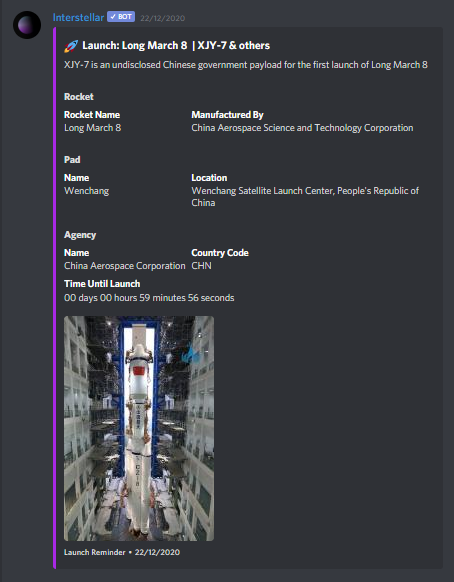The image size is (454, 582).
Task: Click the Rocket section heading
Action: 79,97
